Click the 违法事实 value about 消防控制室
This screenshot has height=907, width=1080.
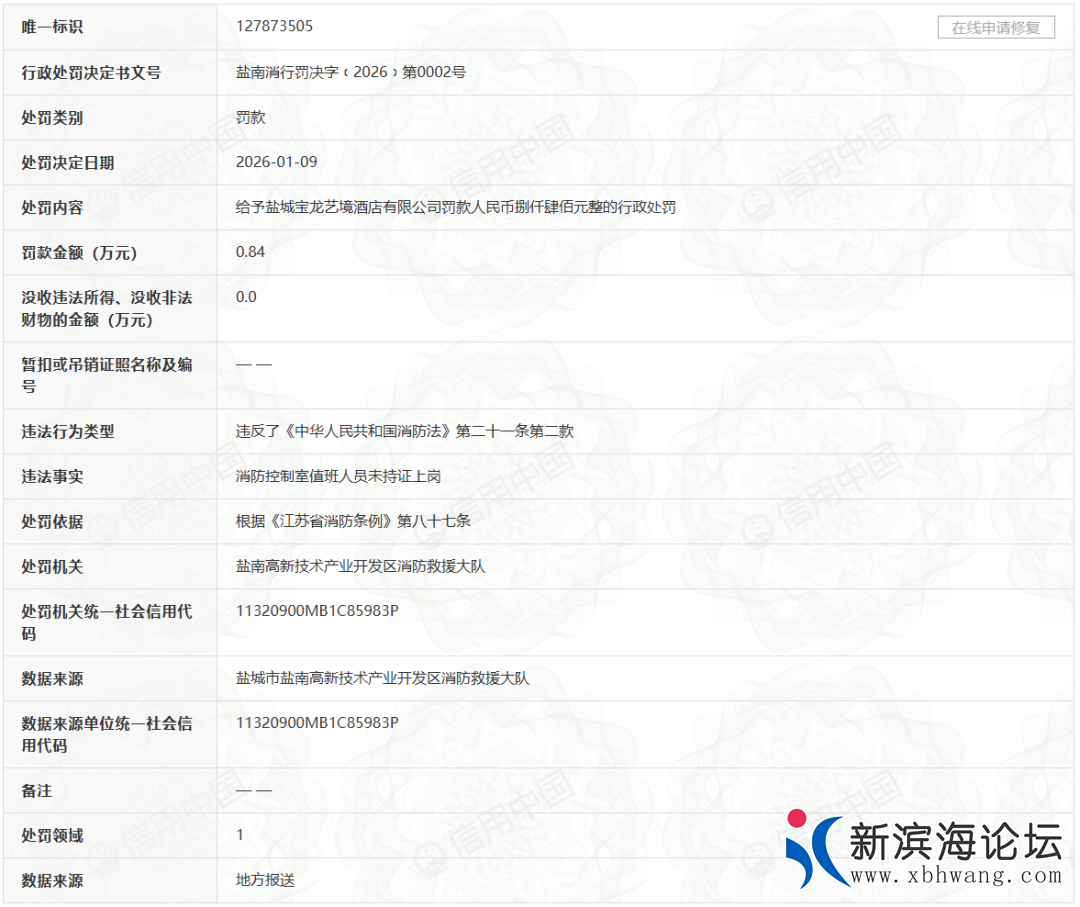click(x=338, y=476)
